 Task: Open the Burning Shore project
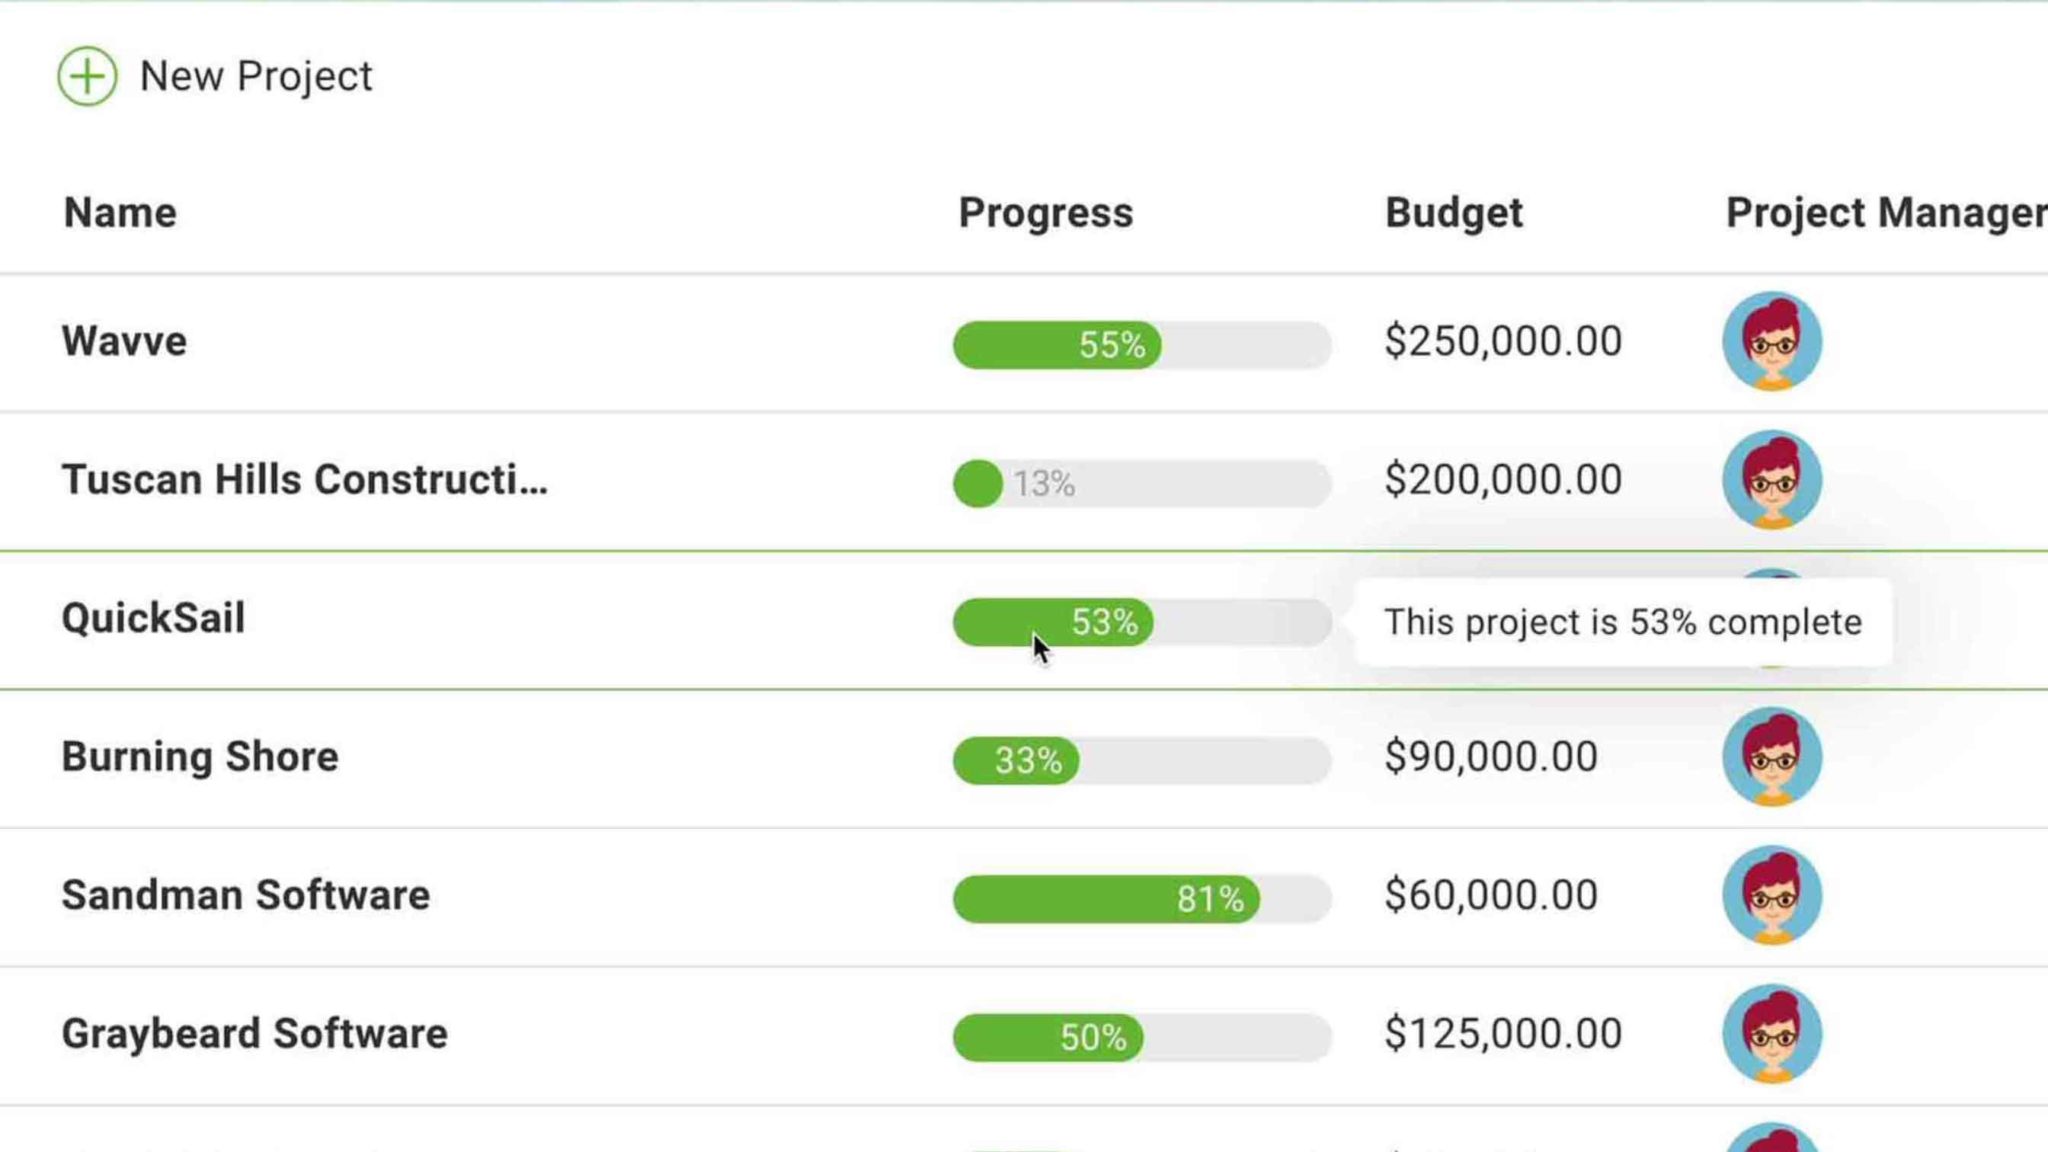click(x=200, y=757)
